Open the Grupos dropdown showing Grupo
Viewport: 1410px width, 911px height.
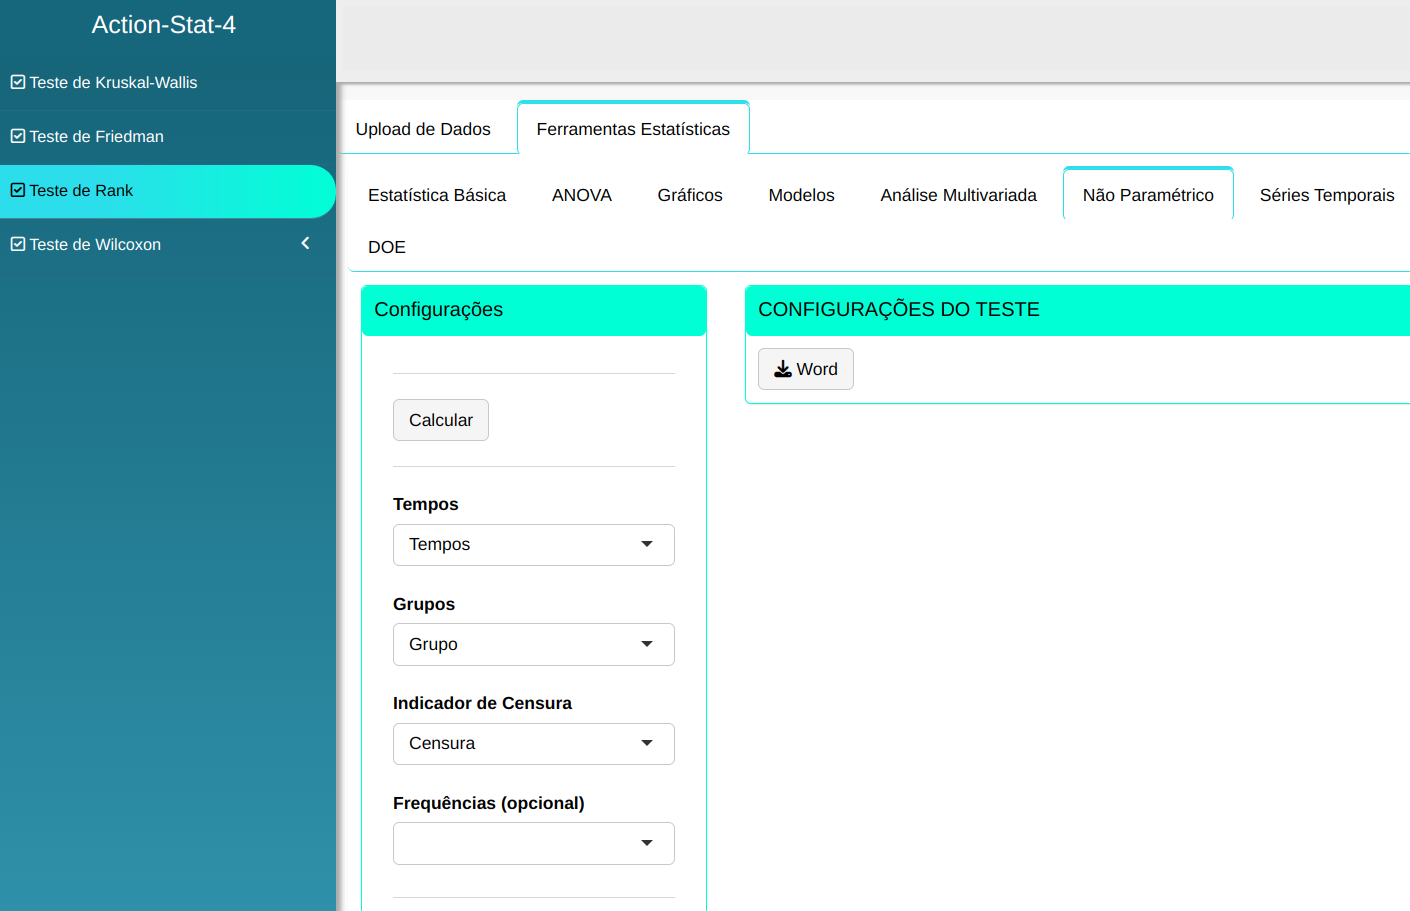(x=533, y=645)
